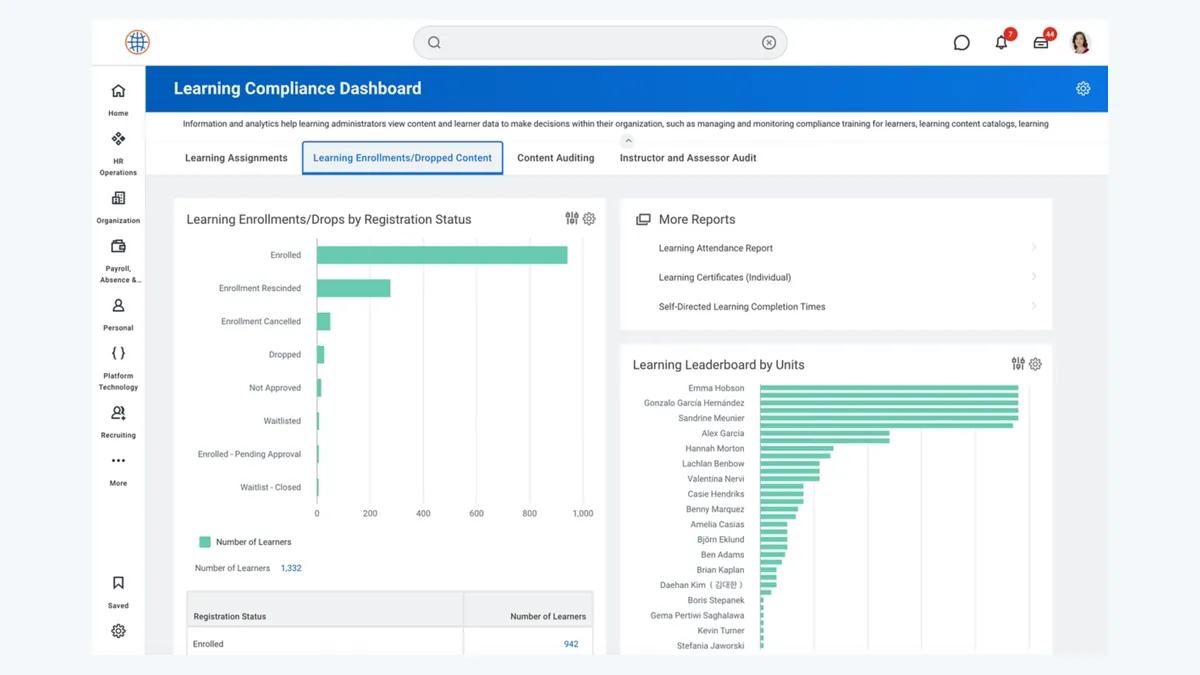Open notifications bell icon
The image size is (1200, 675).
(x=1001, y=43)
